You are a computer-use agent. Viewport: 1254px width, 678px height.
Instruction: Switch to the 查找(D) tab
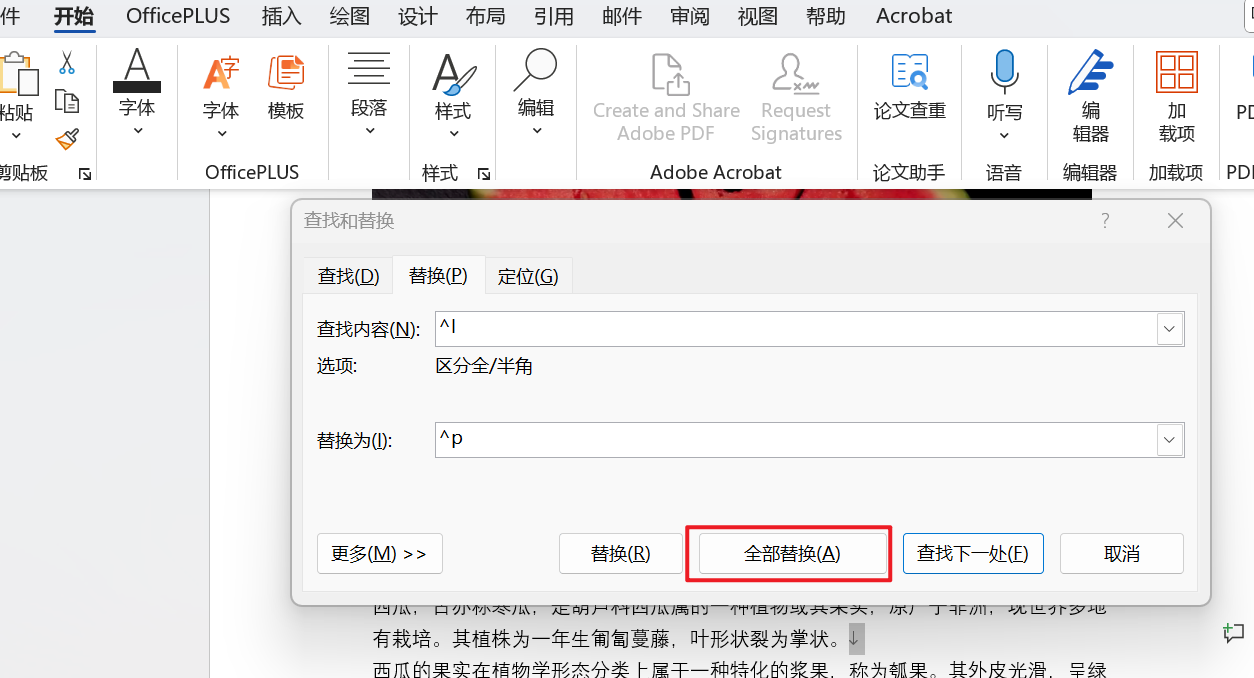click(x=348, y=276)
